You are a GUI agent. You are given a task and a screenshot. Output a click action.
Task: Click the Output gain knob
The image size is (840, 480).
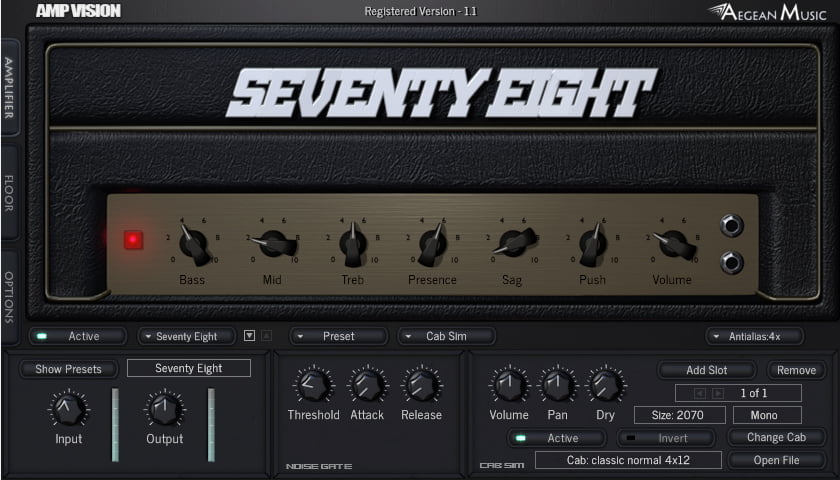165,409
